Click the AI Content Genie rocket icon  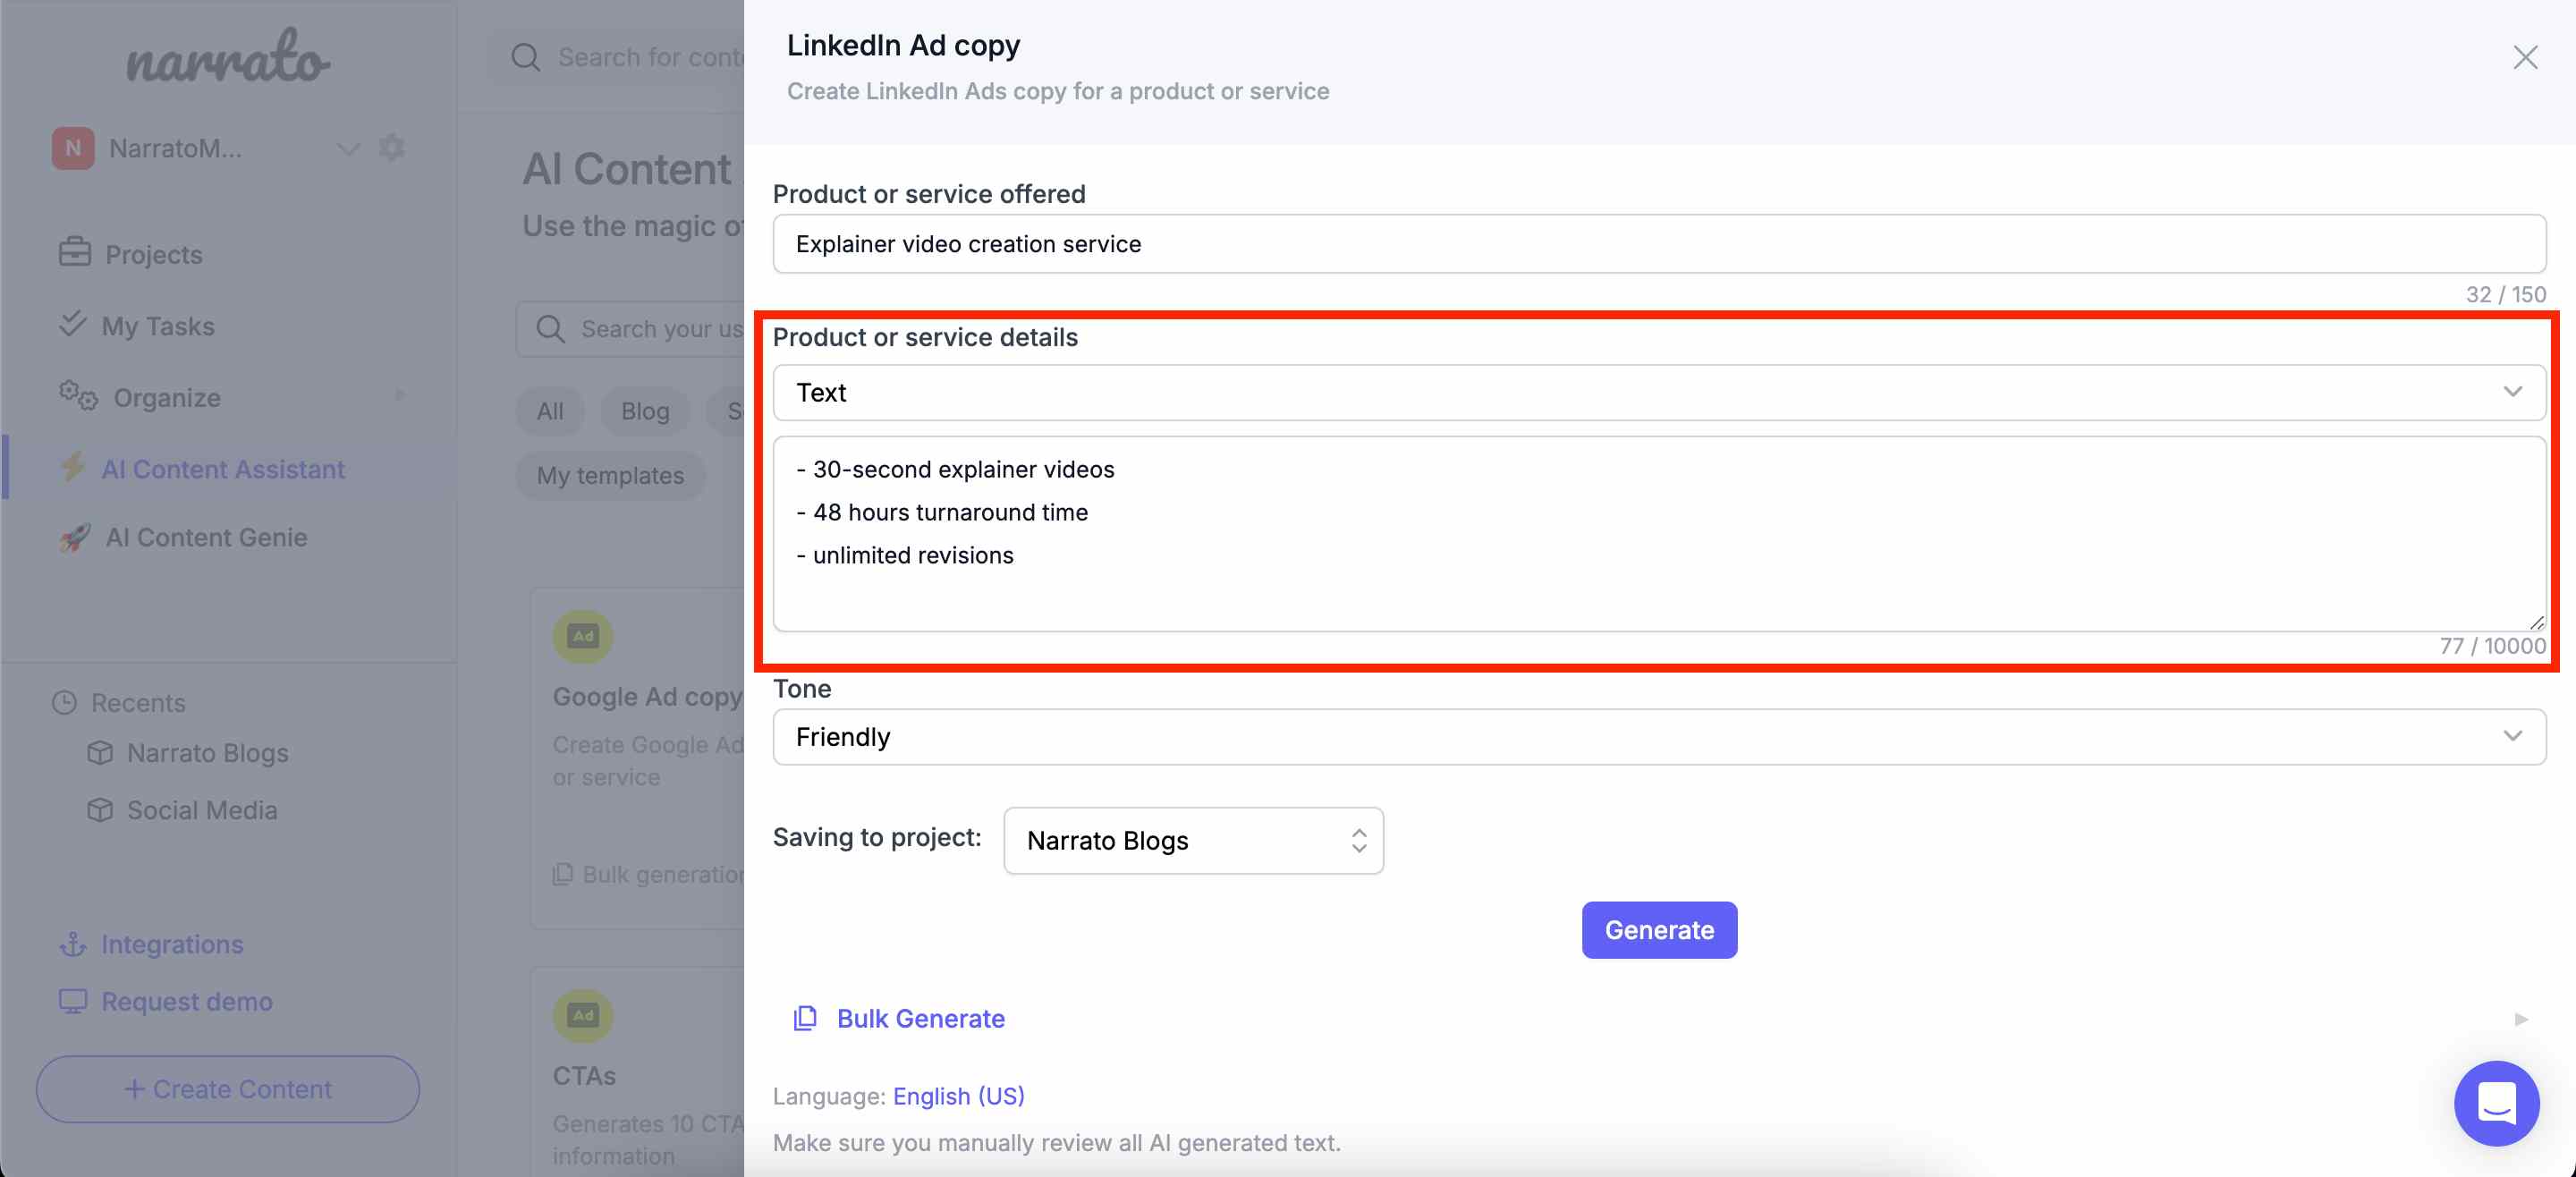coord(75,537)
